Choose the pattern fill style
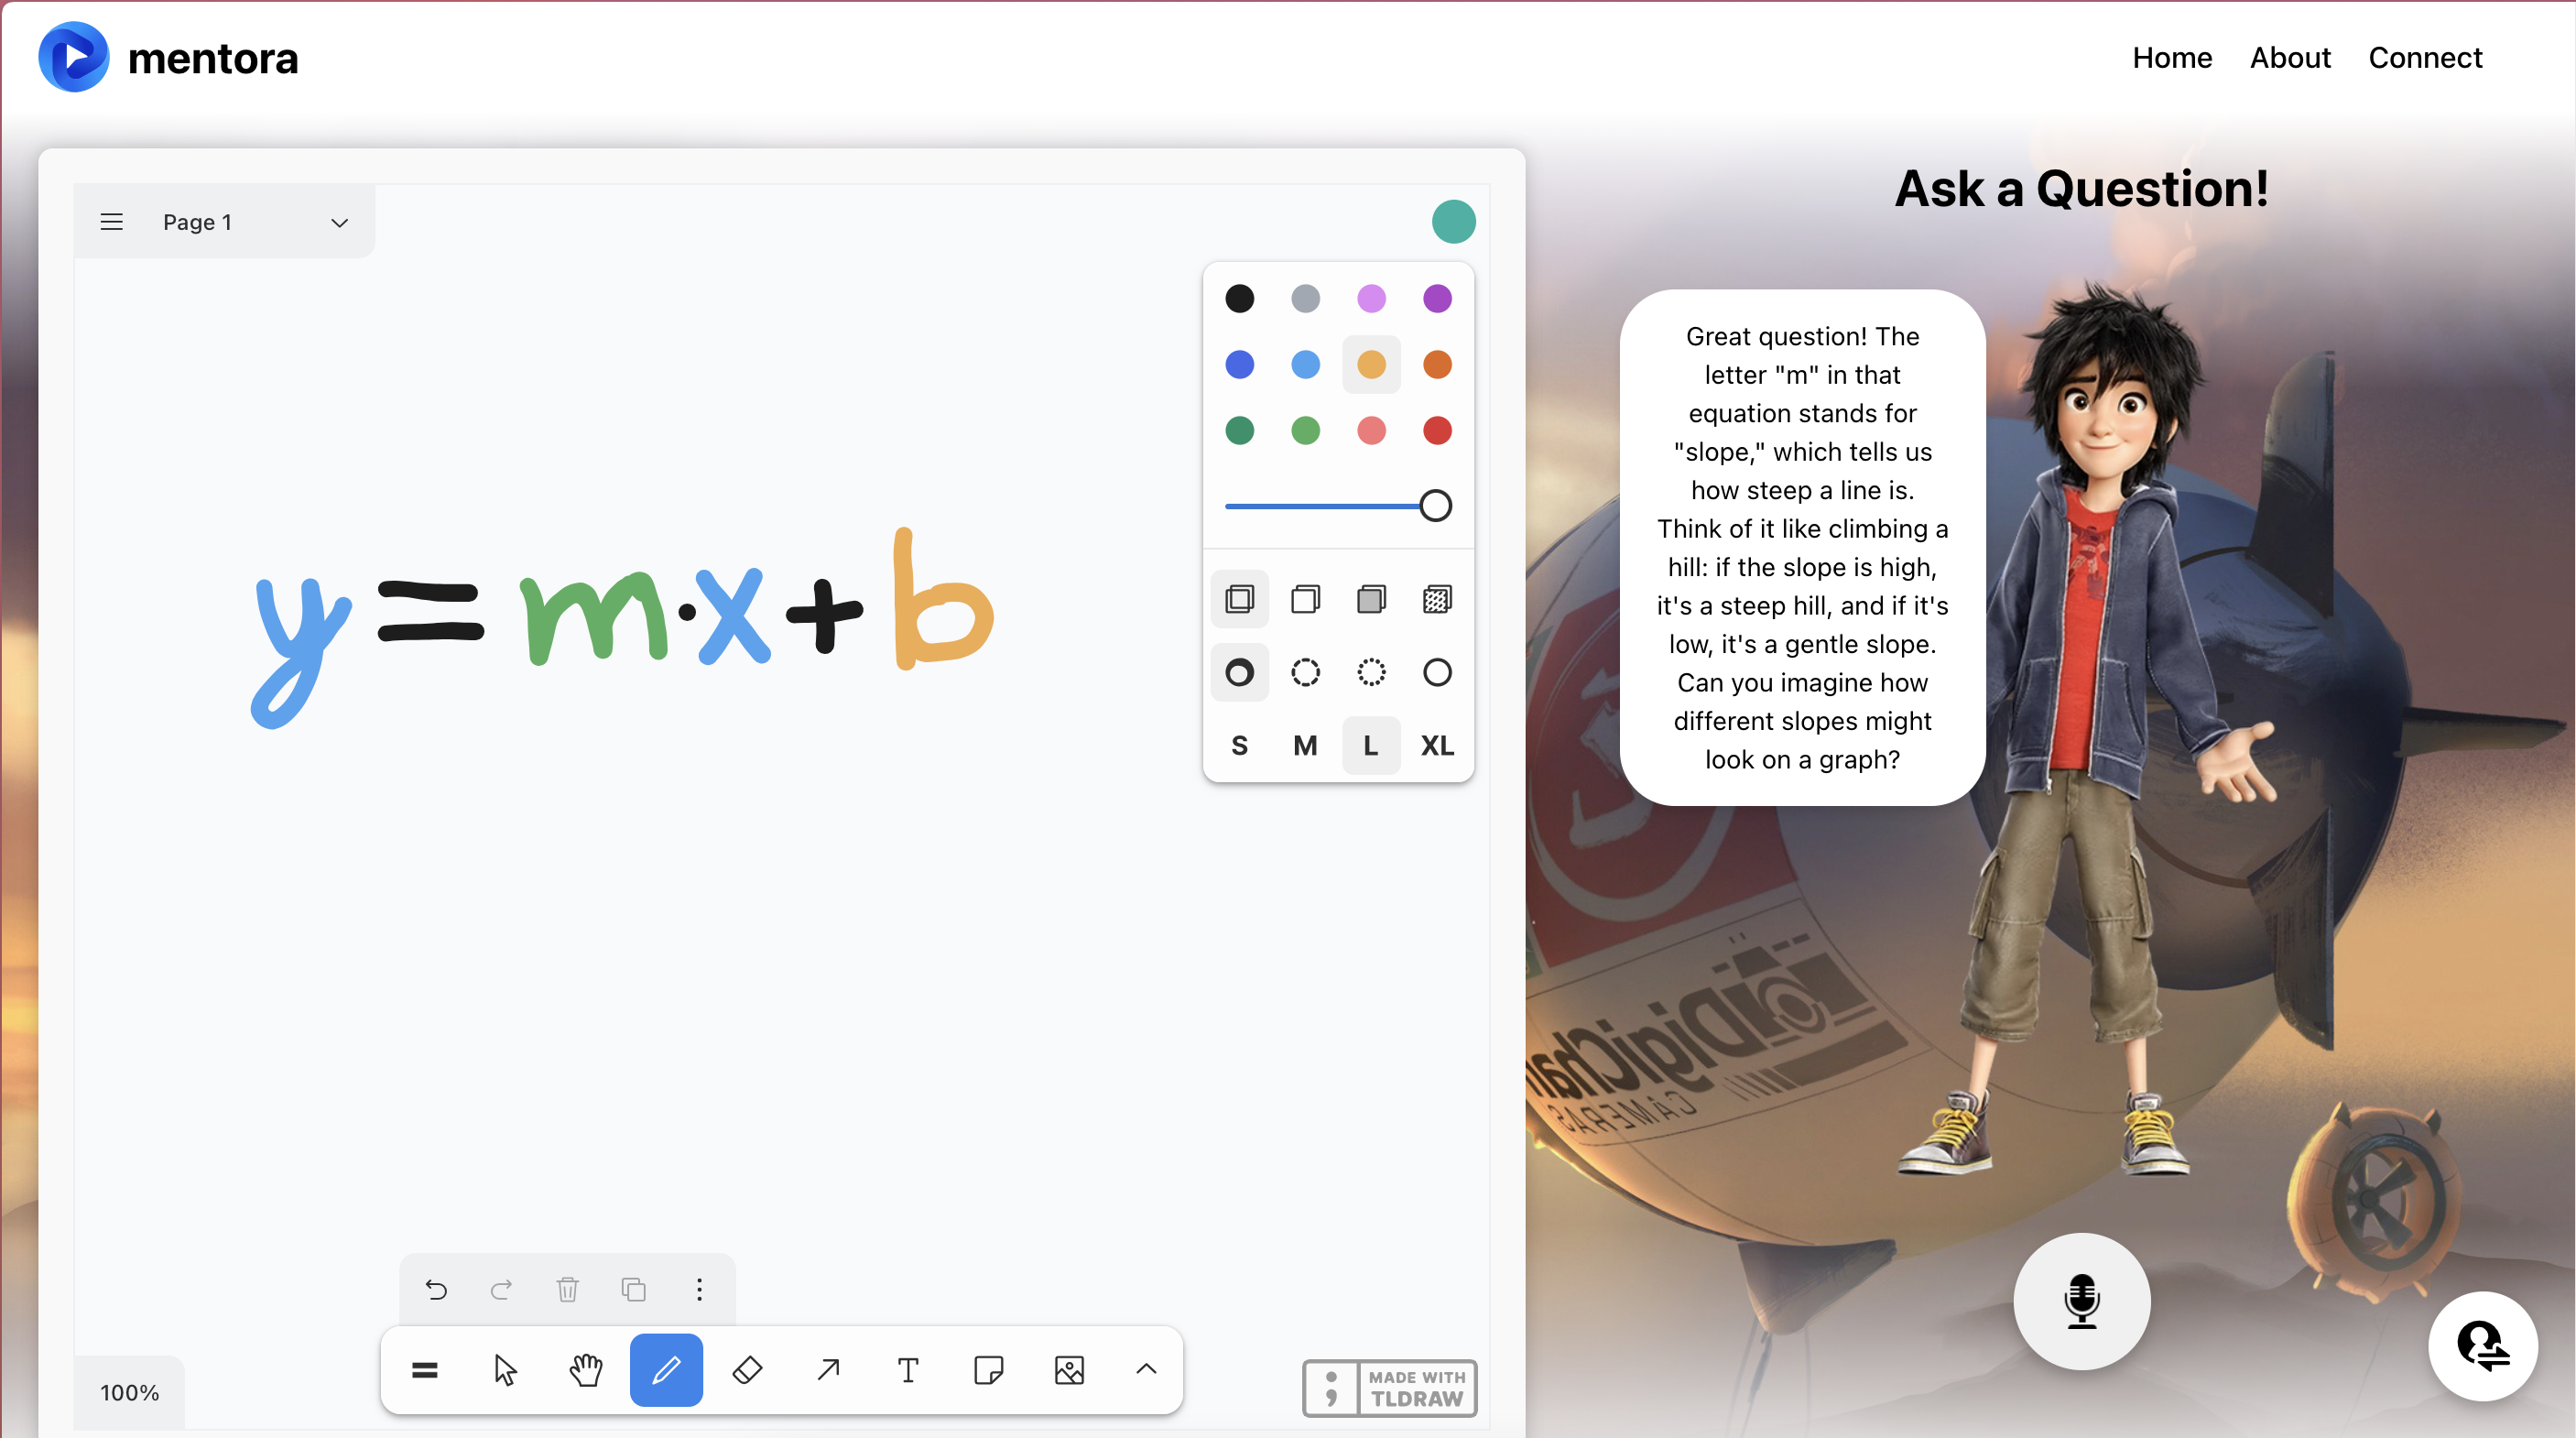2576x1438 pixels. tap(1437, 600)
